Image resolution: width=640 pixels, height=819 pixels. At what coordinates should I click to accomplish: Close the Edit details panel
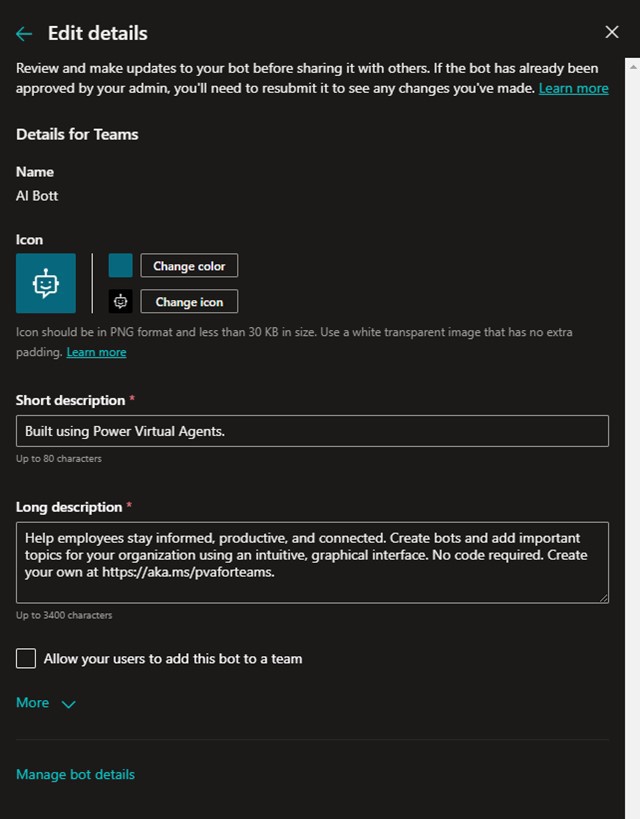pyautogui.click(x=612, y=32)
